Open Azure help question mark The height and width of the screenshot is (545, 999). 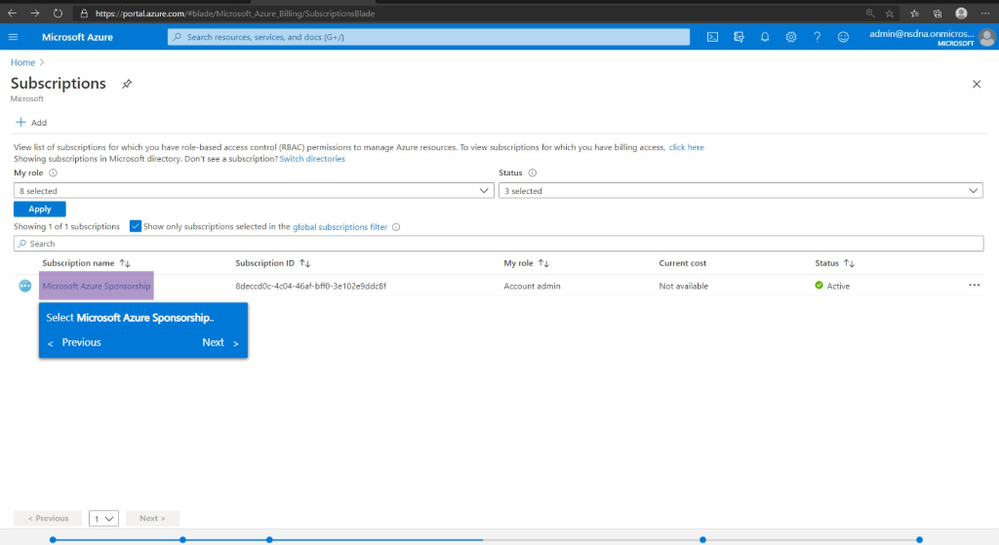pyautogui.click(x=817, y=37)
